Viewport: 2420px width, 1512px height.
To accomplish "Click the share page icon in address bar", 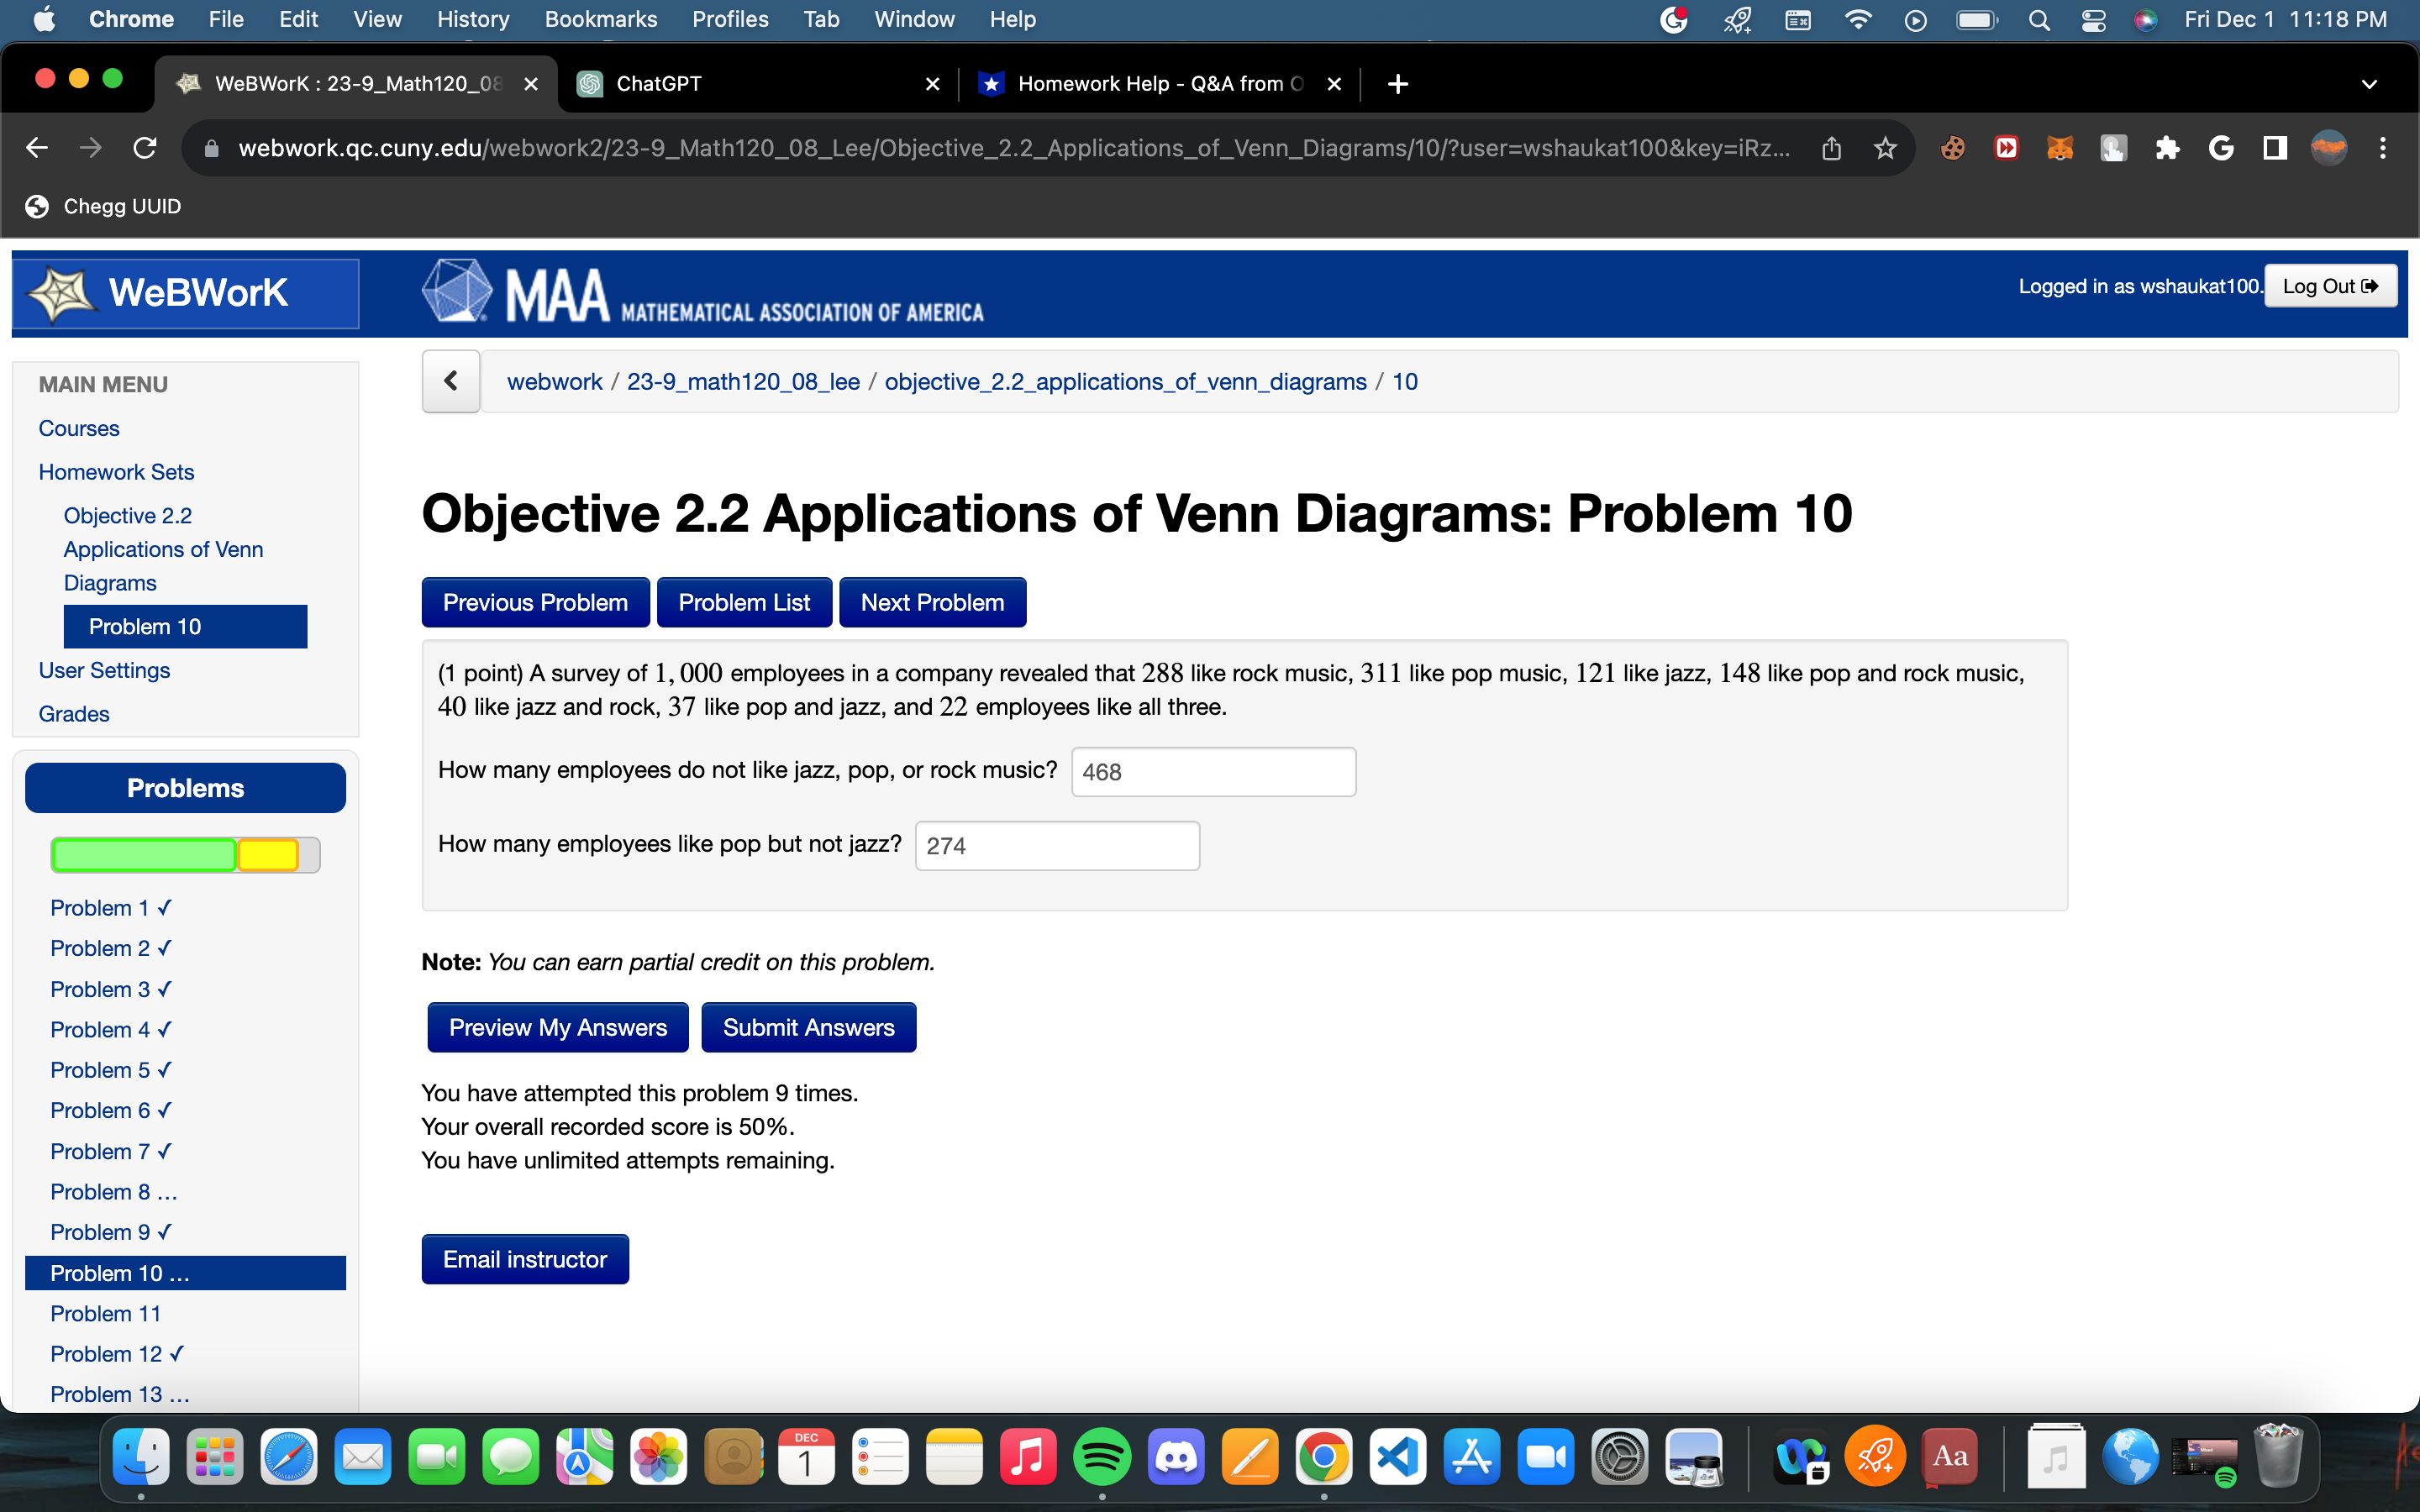I will [1831, 148].
